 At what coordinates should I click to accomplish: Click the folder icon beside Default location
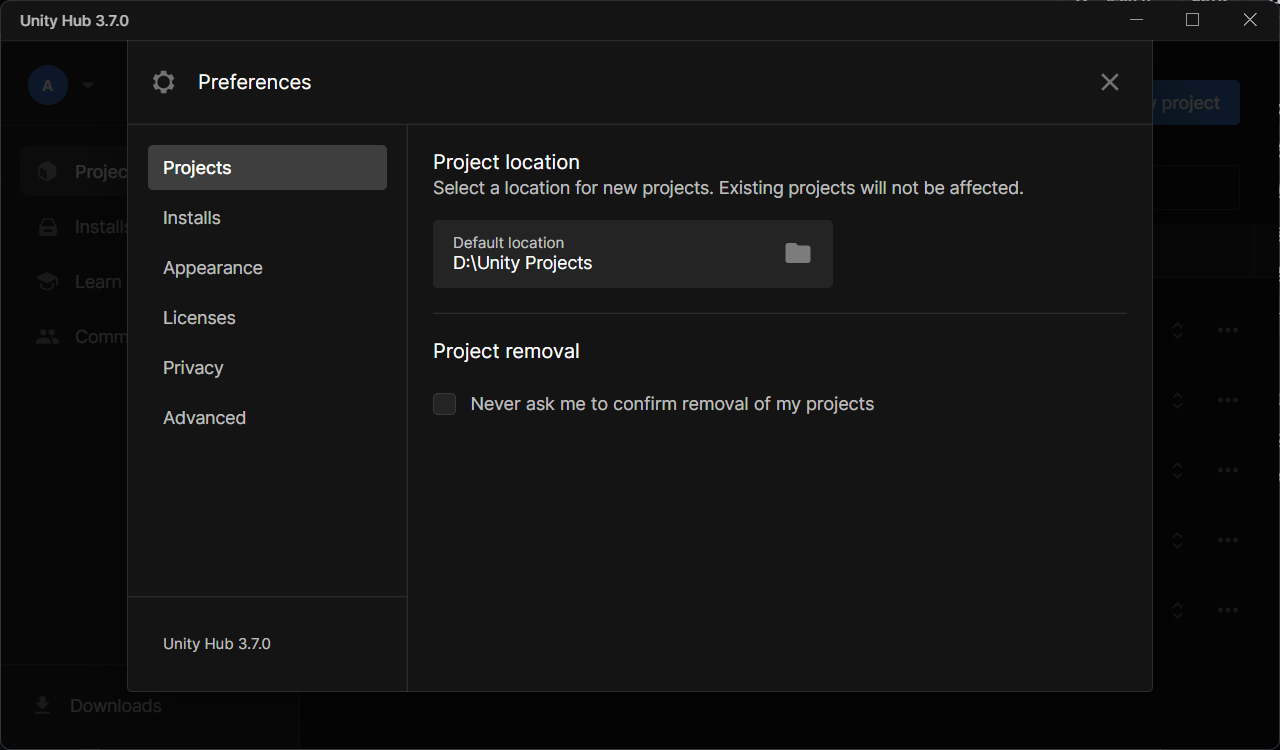point(797,254)
